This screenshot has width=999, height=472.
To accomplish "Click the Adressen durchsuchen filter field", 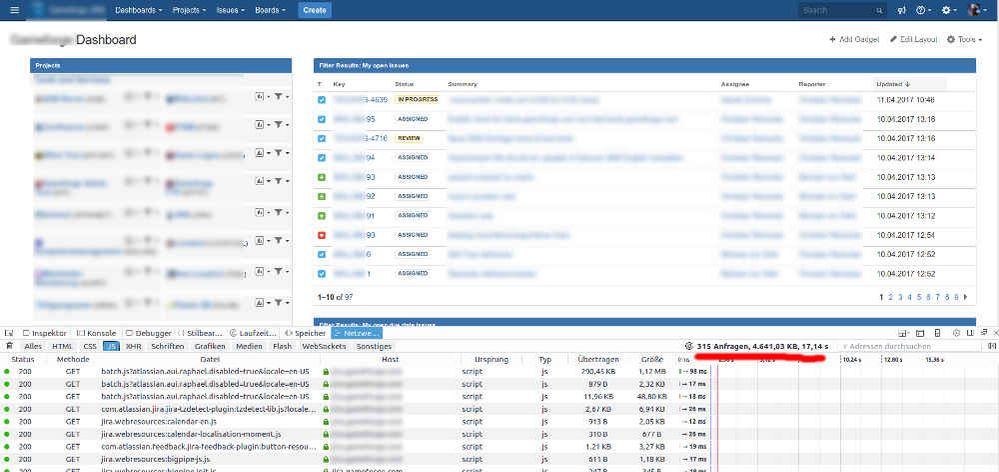I will [x=911, y=347].
